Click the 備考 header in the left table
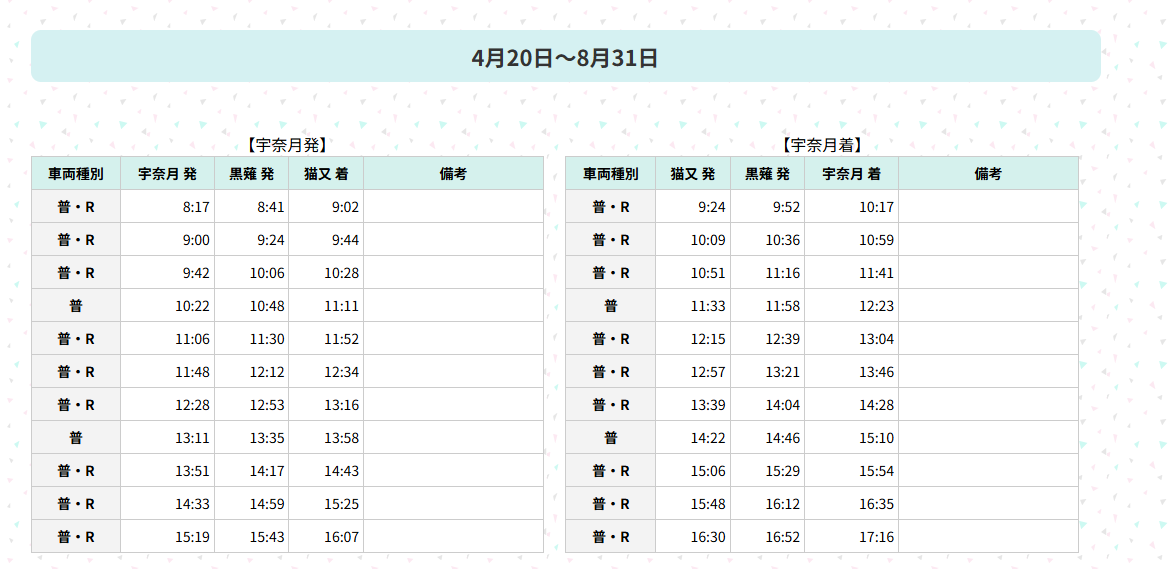 click(453, 174)
